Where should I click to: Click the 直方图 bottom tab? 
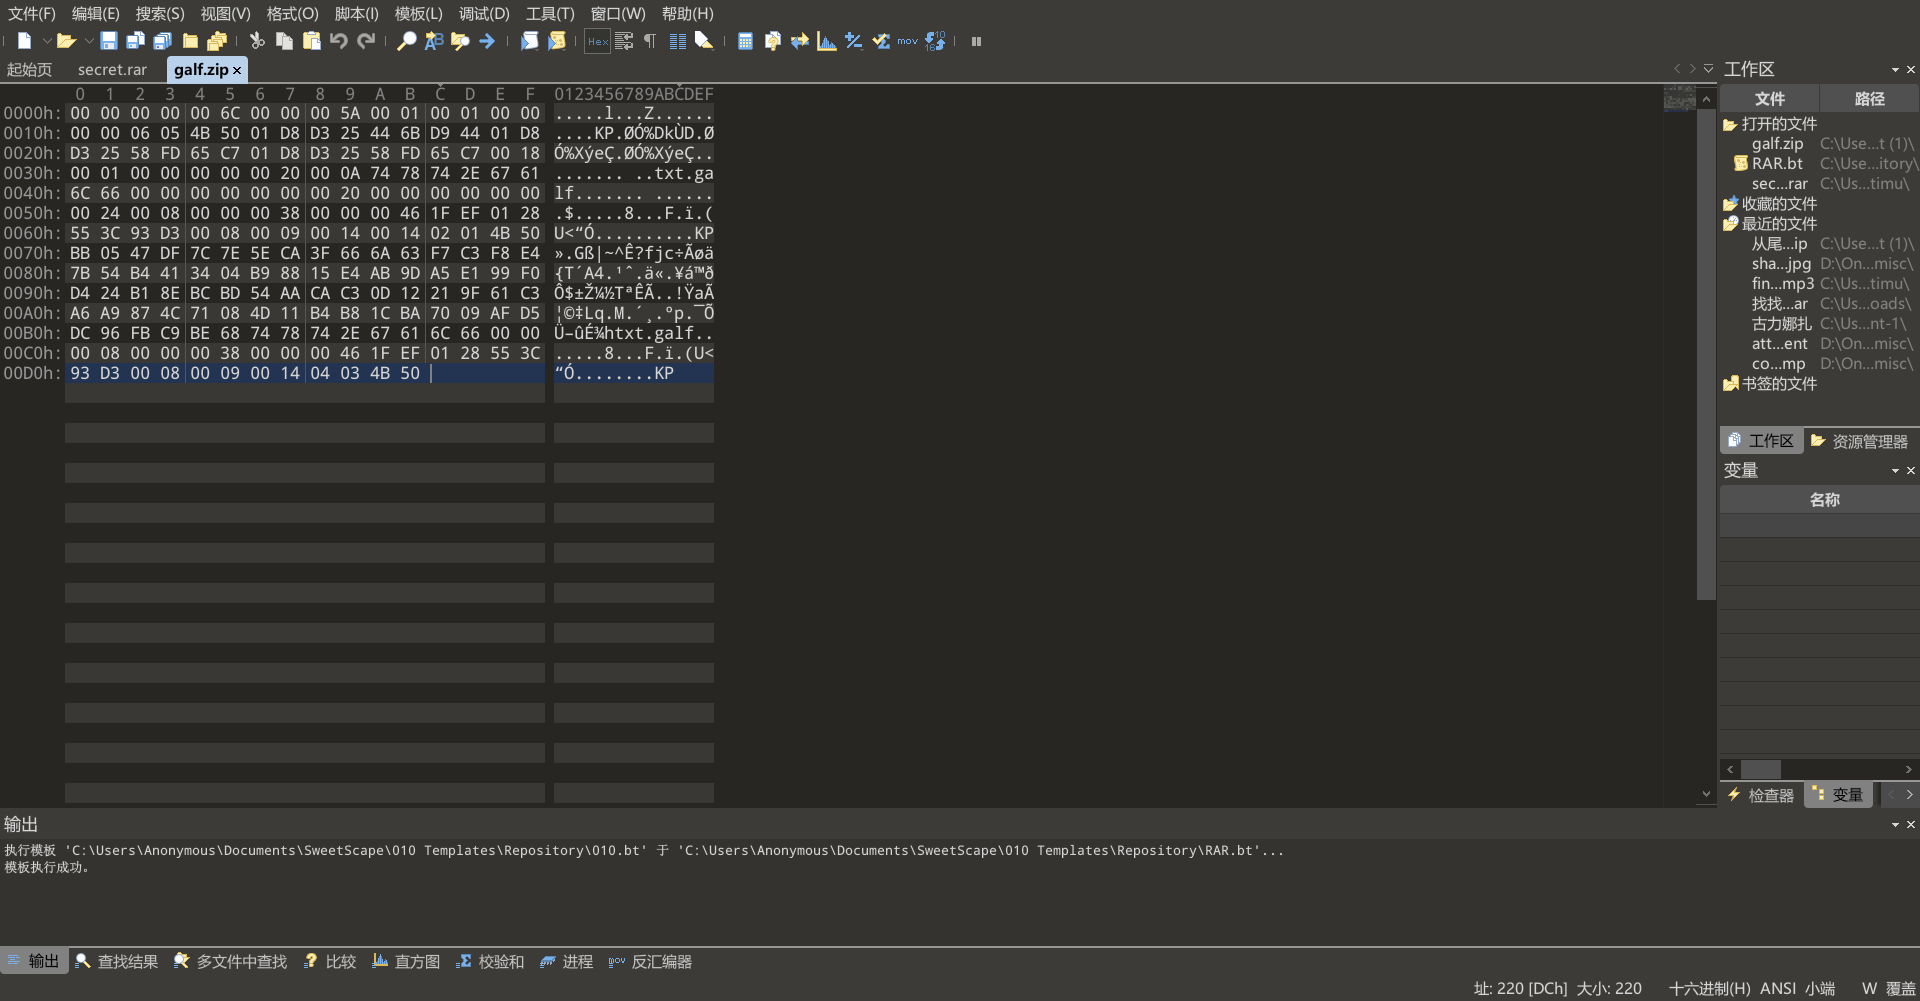click(x=406, y=961)
